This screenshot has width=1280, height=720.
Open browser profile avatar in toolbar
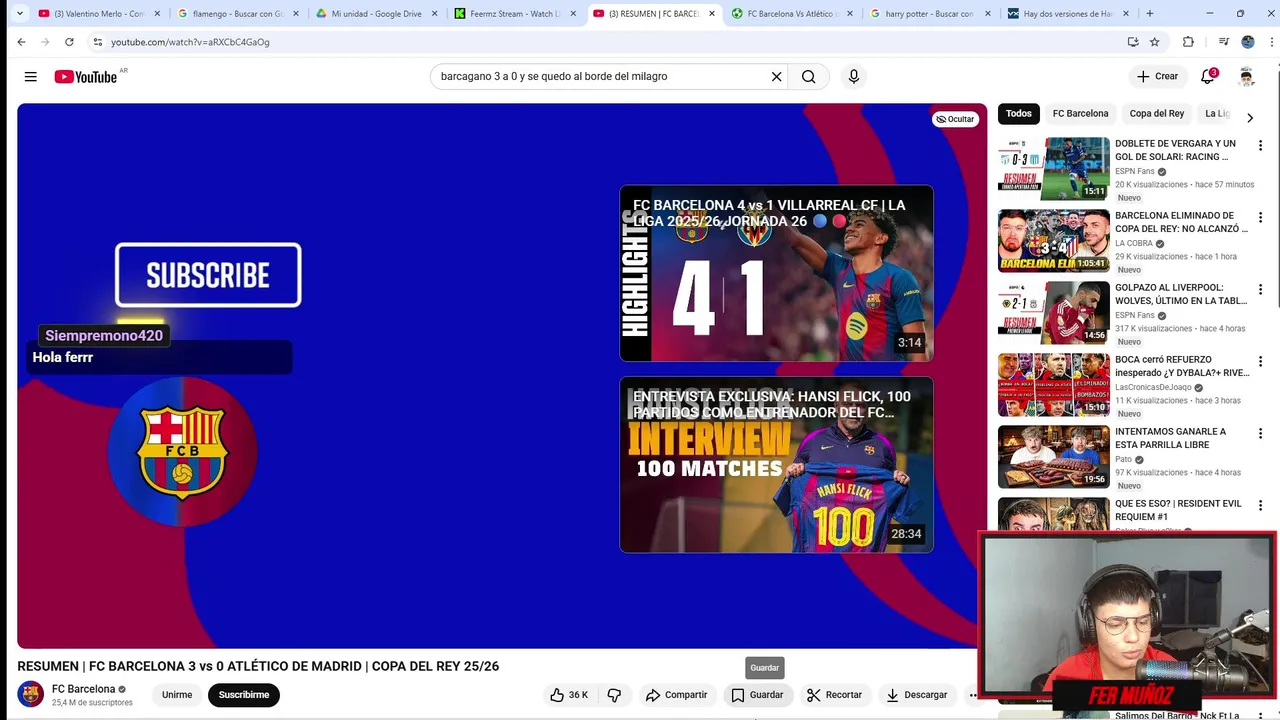(x=1247, y=42)
